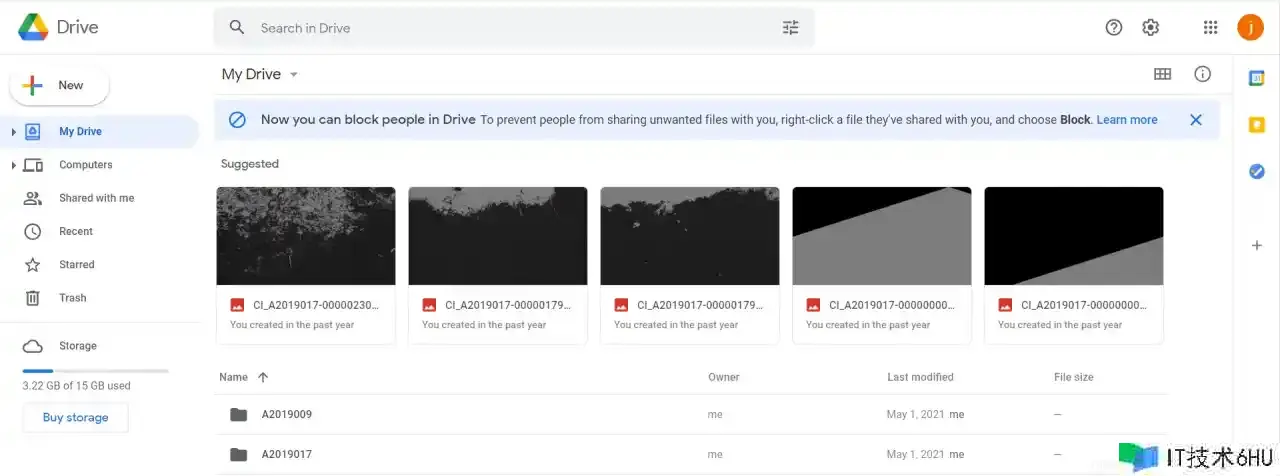Follow the Learn more link

click(1126, 120)
